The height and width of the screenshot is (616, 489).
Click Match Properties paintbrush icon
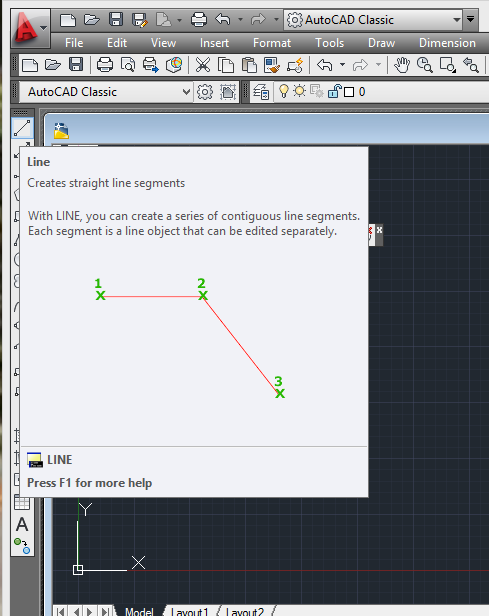[x=272, y=65]
